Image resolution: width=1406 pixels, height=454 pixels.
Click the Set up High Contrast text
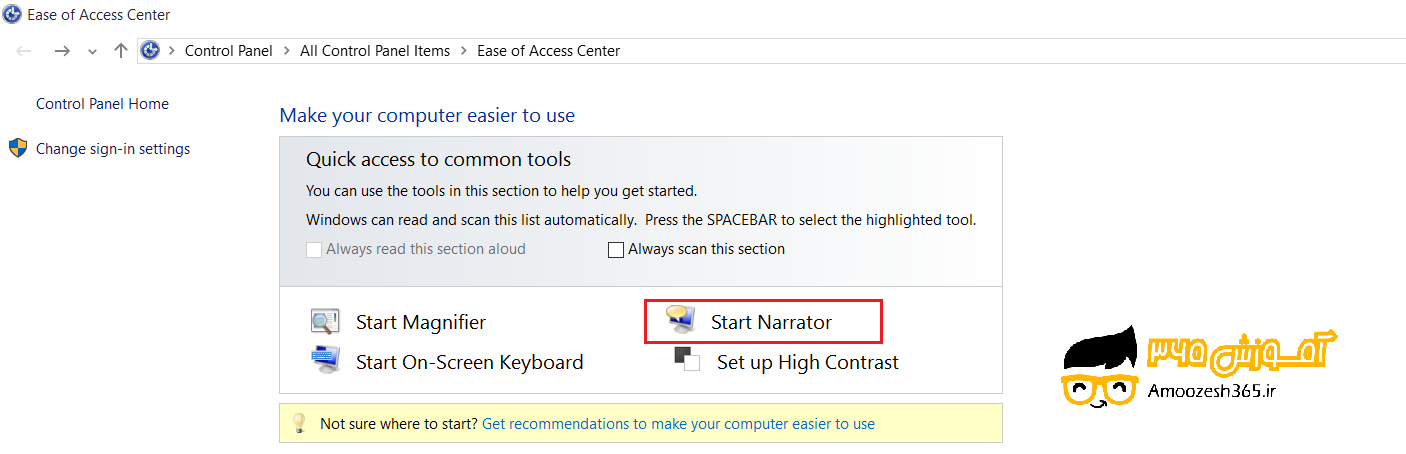coord(807,363)
